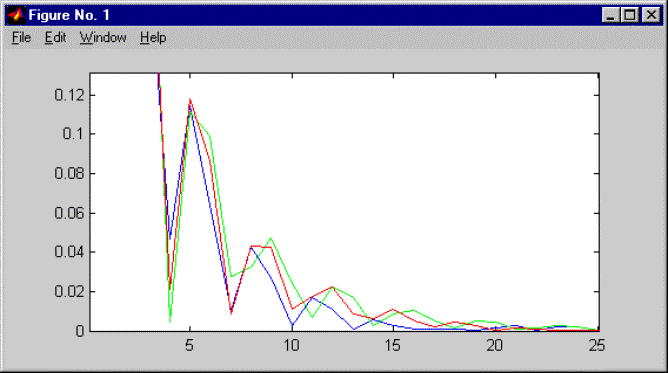
Task: Open the Edit menu
Action: point(55,38)
